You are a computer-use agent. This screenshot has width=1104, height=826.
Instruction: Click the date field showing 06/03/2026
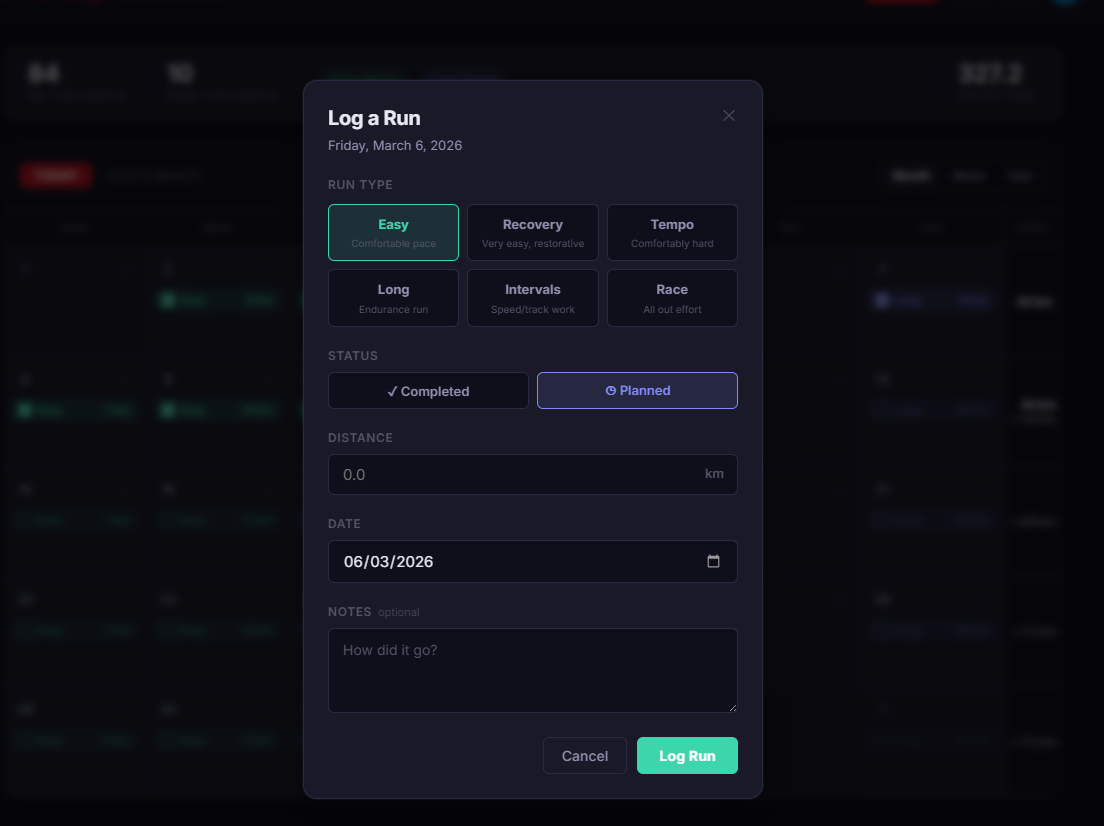(x=532, y=561)
